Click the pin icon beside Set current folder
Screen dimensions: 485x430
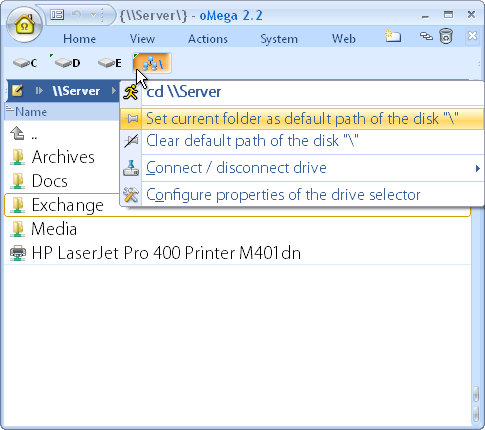(131, 119)
